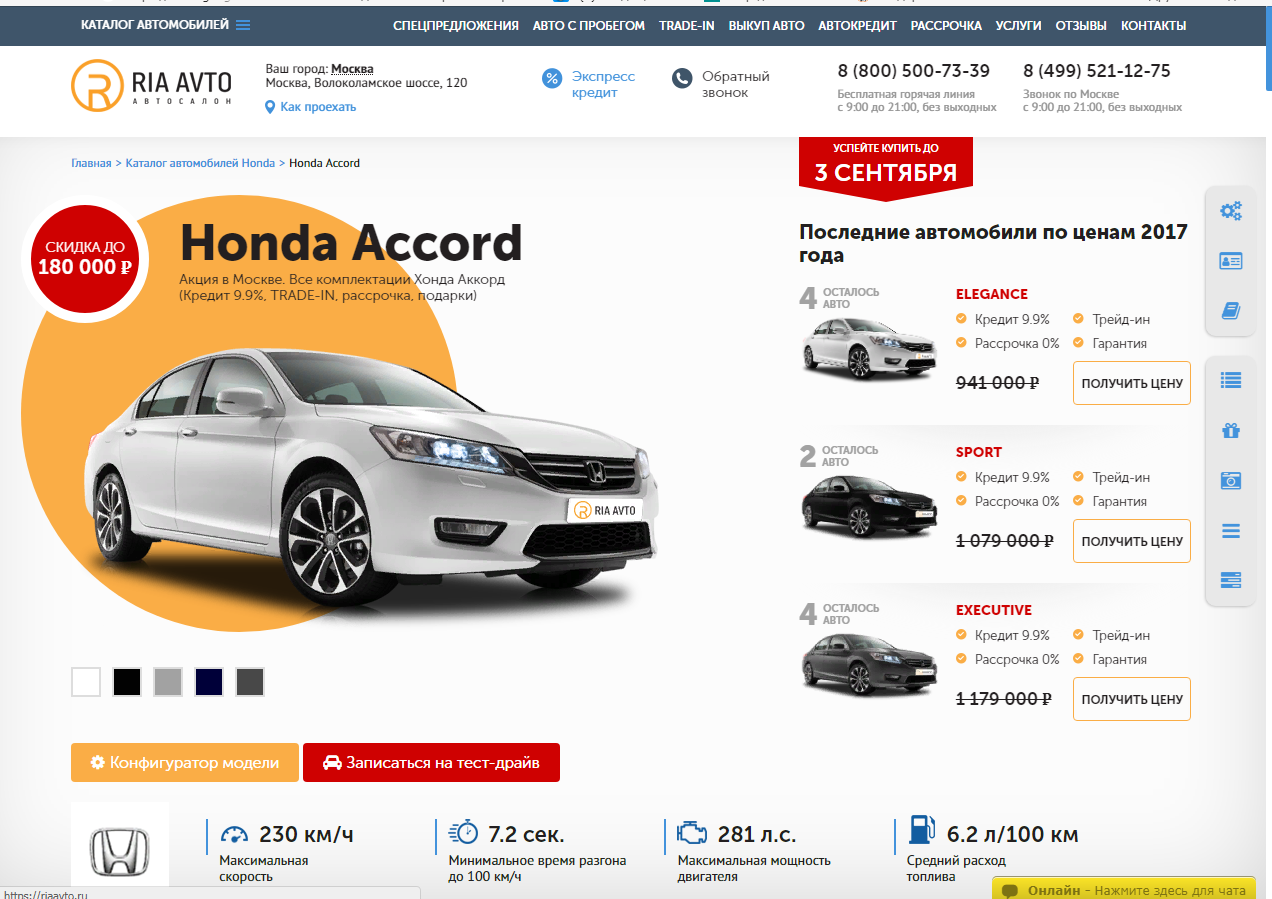The height and width of the screenshot is (899, 1272).
Task: Open the Онлайн chat bar
Action: (1123, 889)
